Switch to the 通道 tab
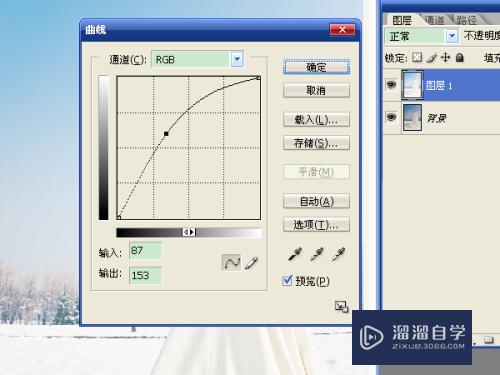The height and width of the screenshot is (375, 500). pos(435,20)
